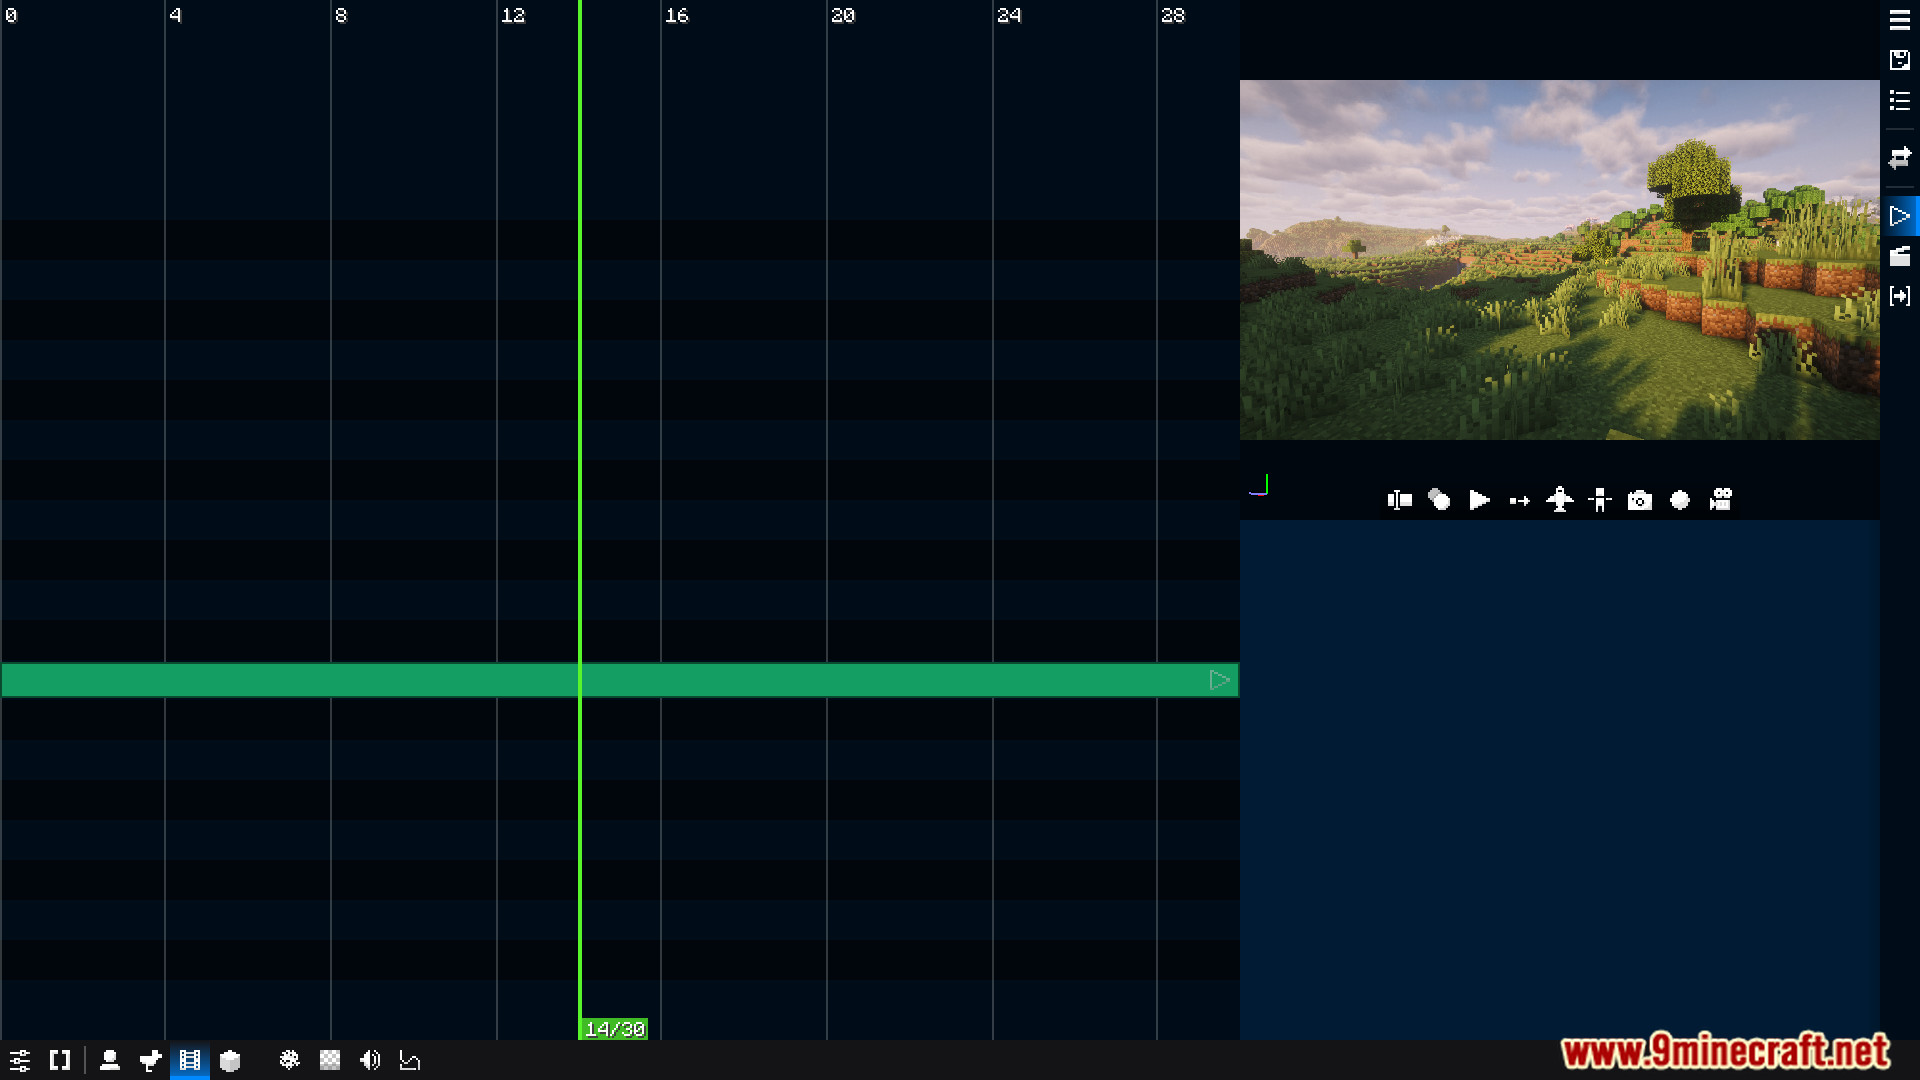The height and width of the screenshot is (1080, 1920).
Task: Open the list view icon
Action: point(1899,100)
